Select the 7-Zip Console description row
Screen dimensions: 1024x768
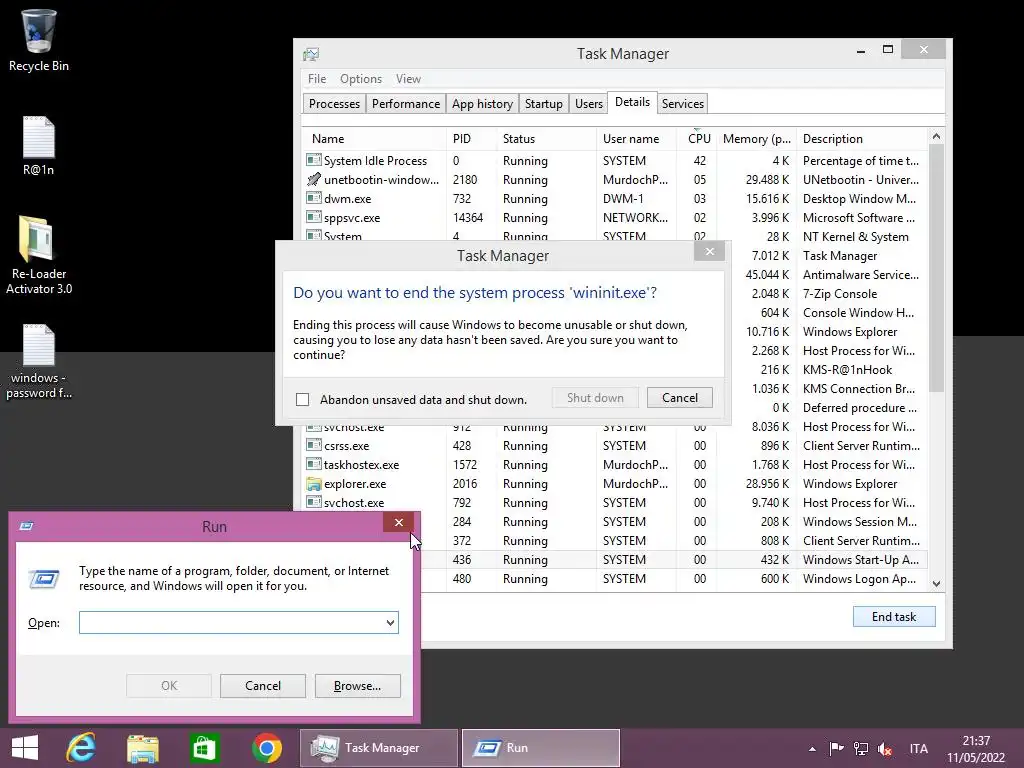point(839,294)
